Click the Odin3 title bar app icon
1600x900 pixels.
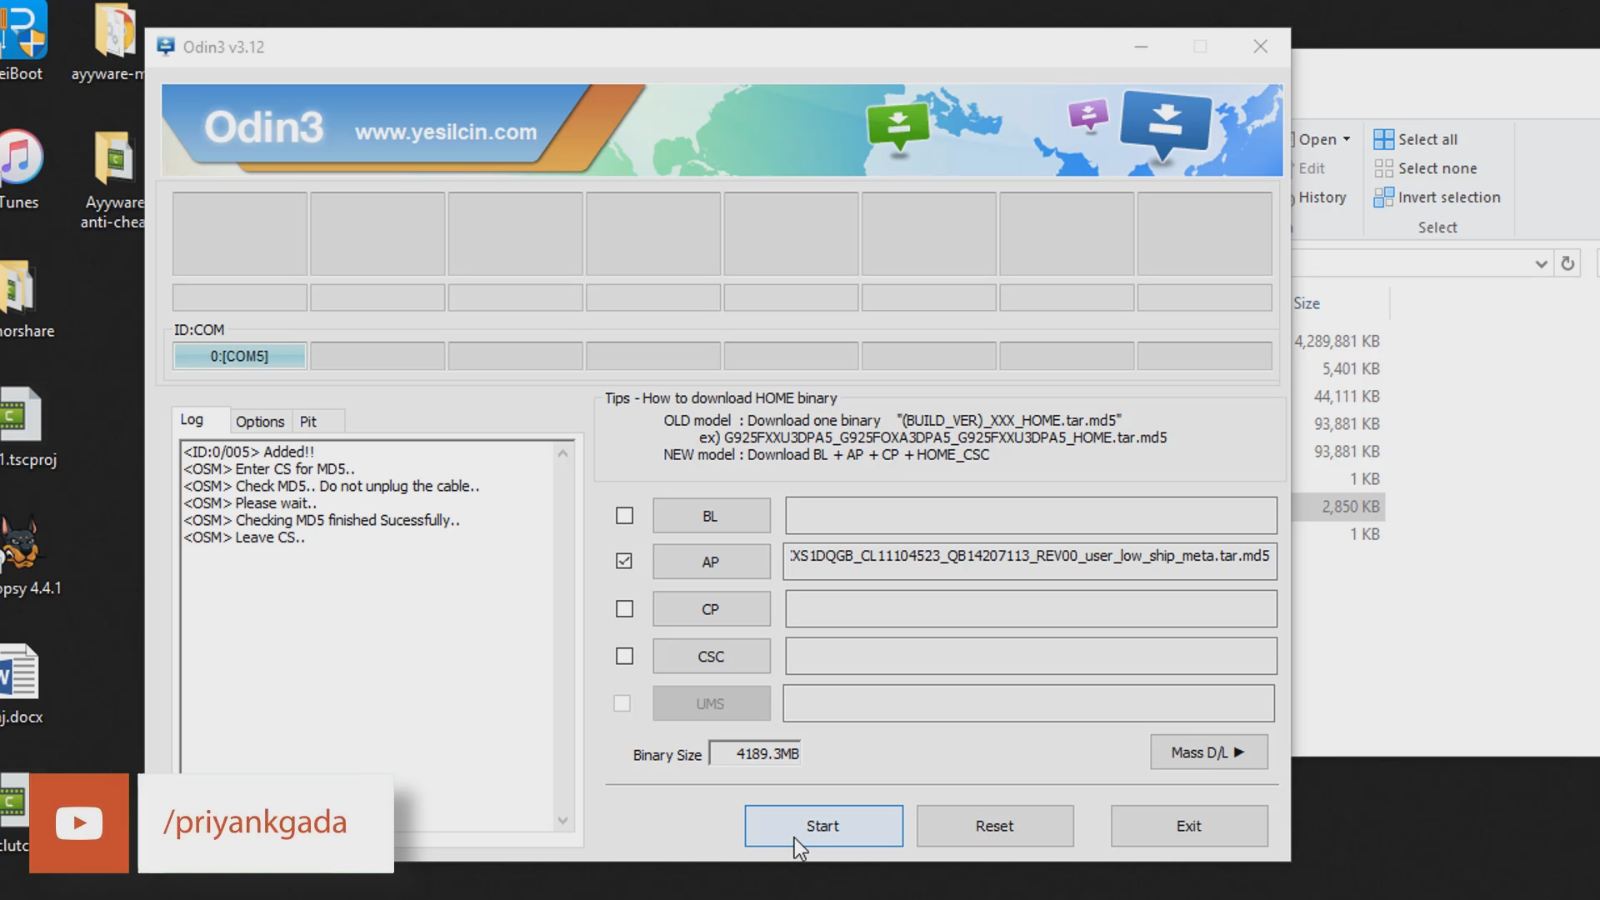(x=166, y=47)
